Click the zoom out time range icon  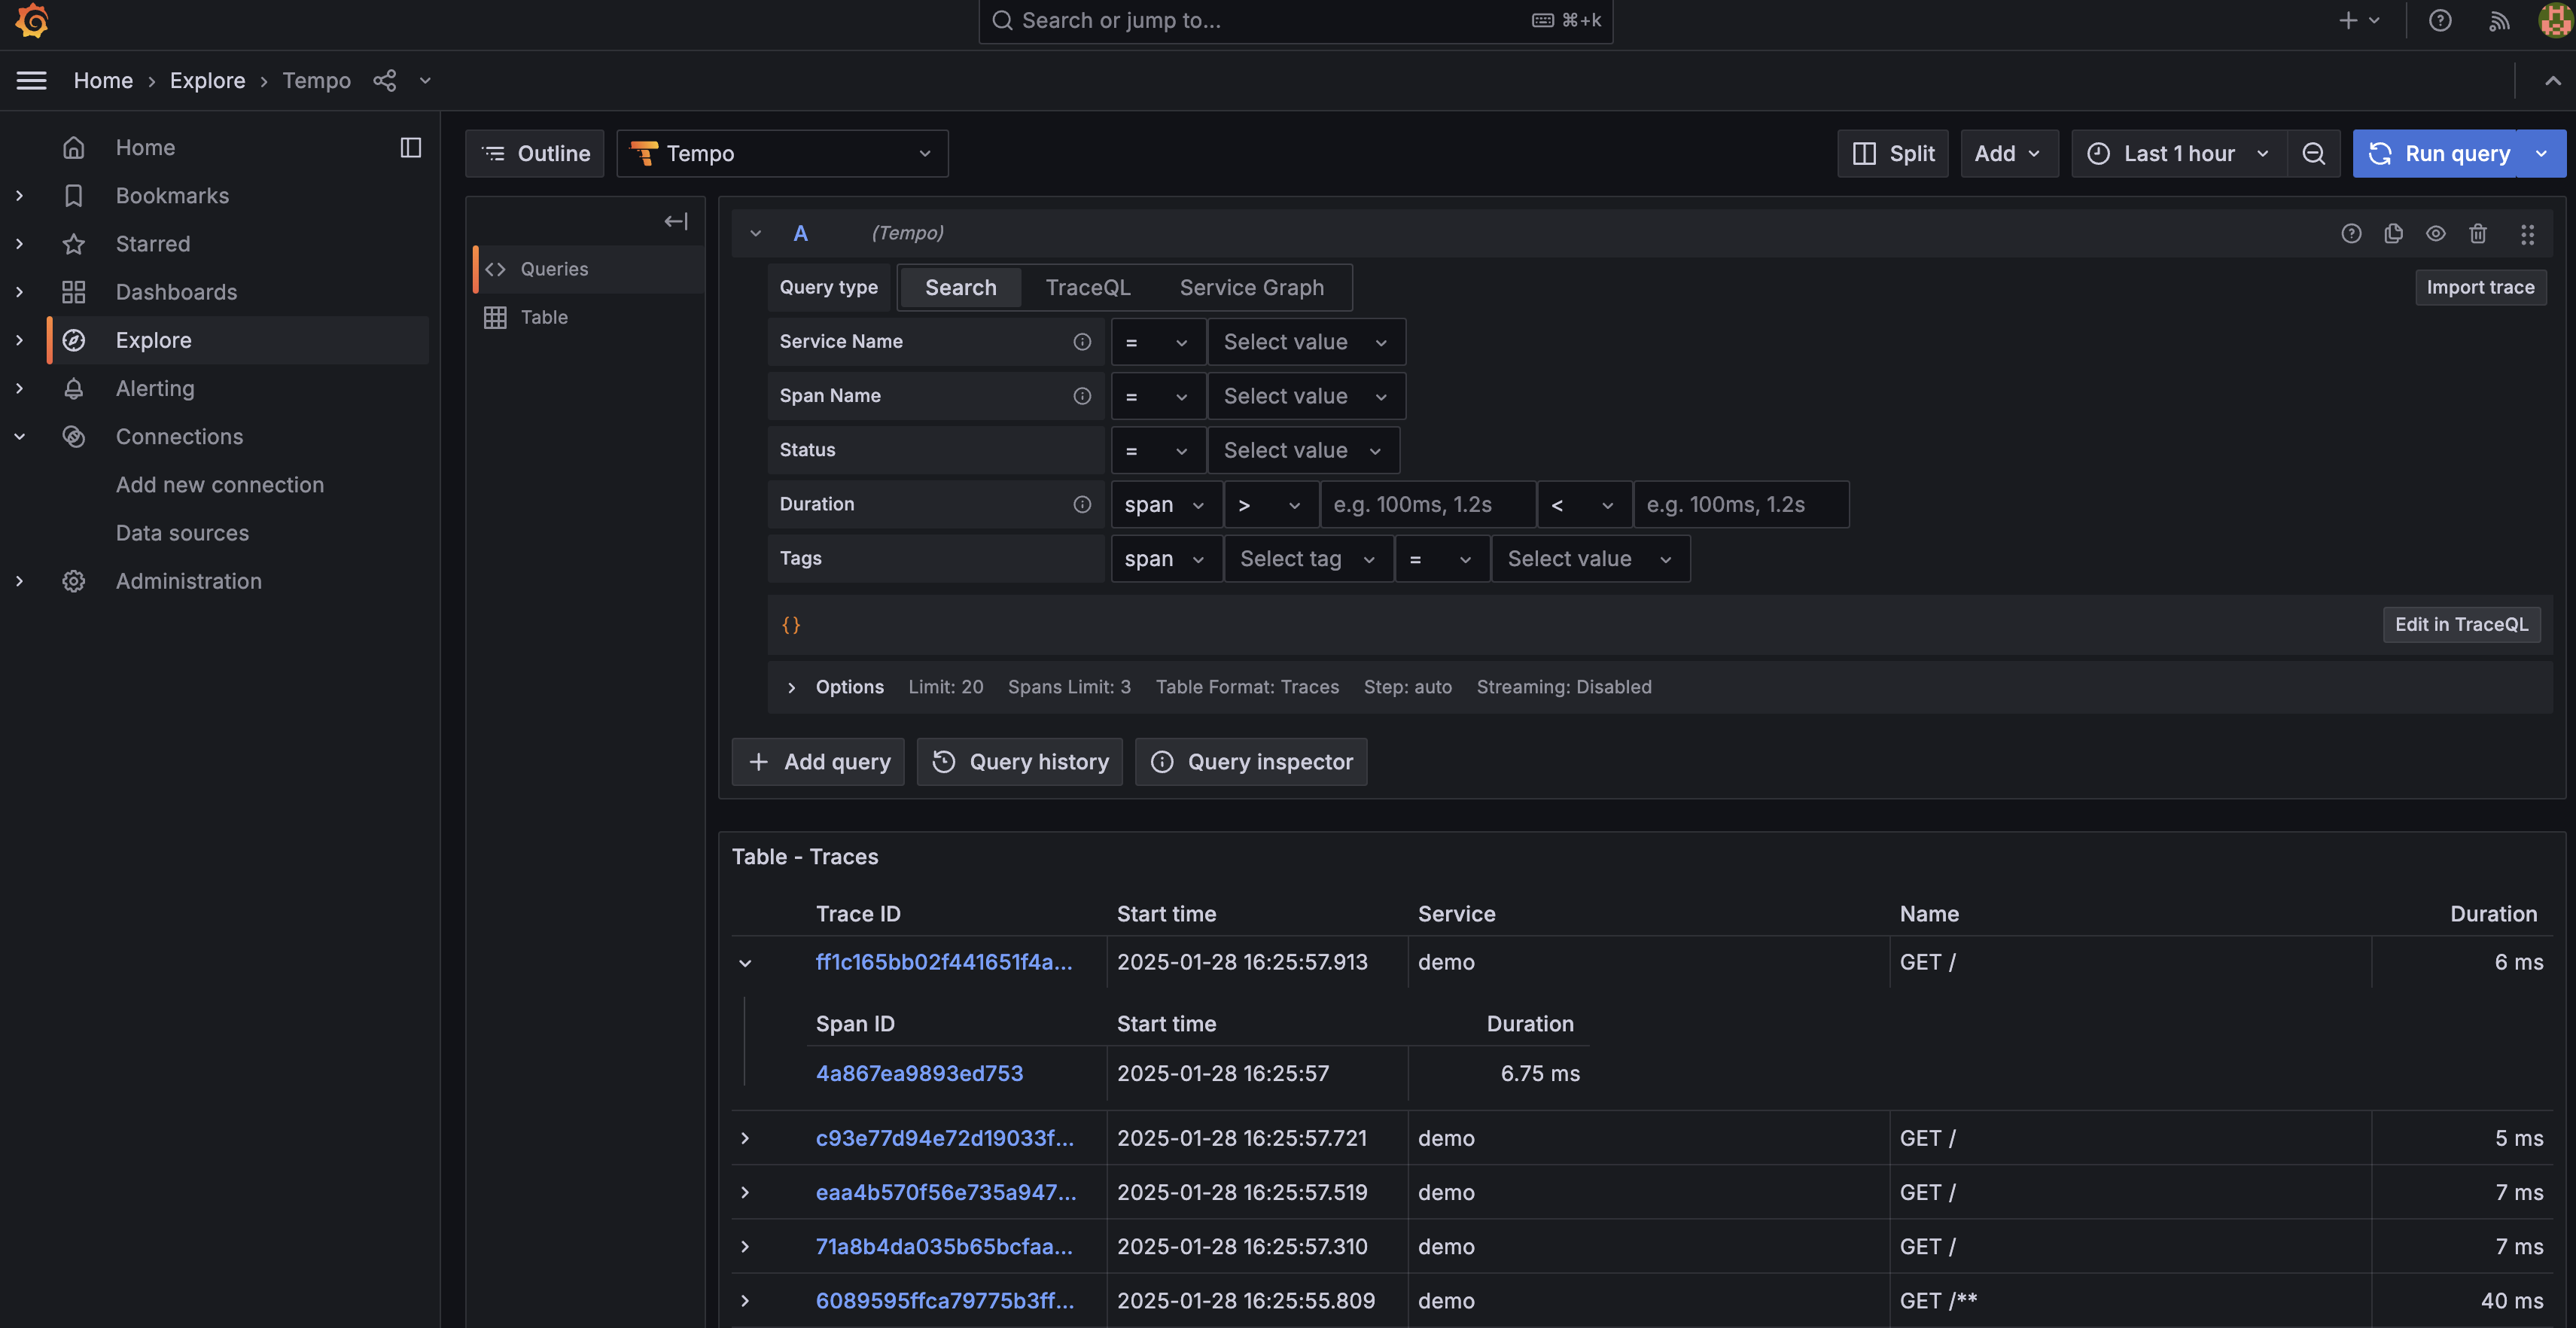pos(2313,153)
